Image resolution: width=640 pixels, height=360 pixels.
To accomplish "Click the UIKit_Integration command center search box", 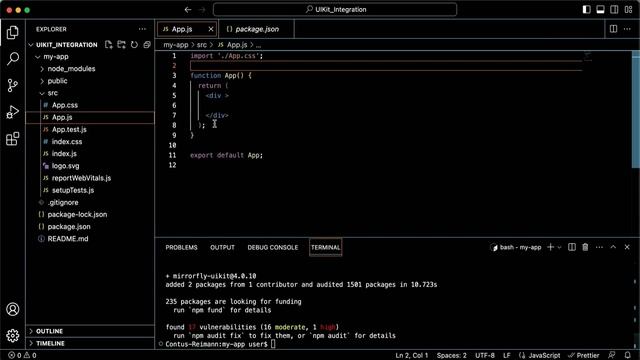I will 335,9.
